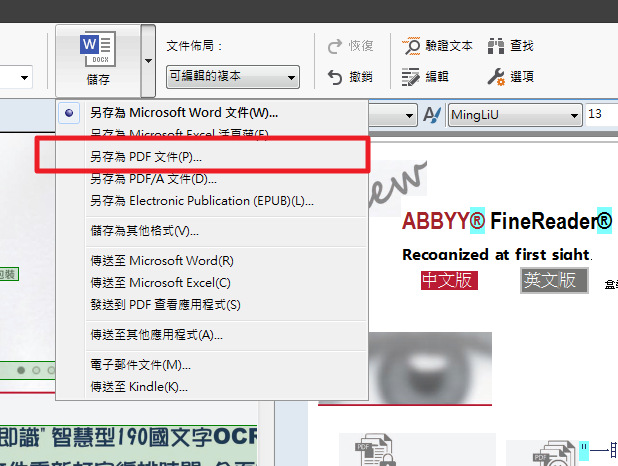Open the document layout dropdown (可編輯的複本)
The image size is (618, 466).
click(x=232, y=77)
